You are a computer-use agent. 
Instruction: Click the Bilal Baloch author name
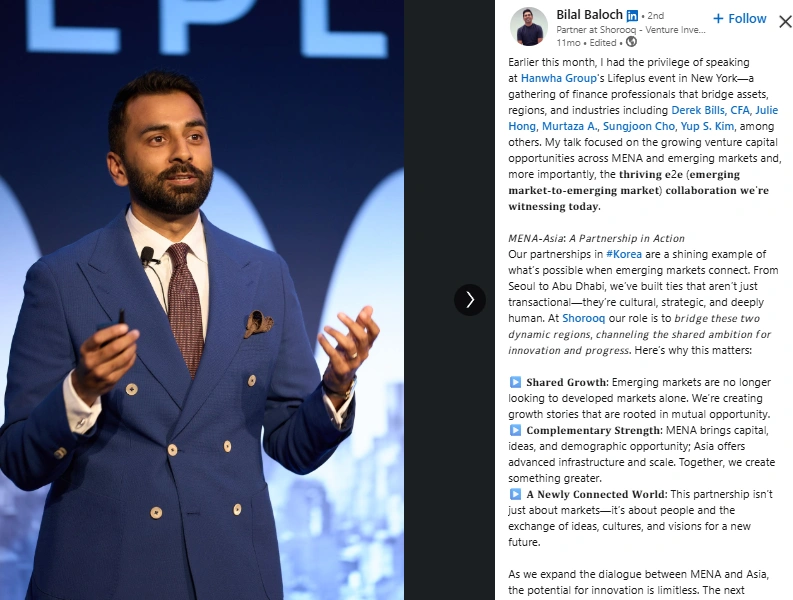click(x=589, y=15)
